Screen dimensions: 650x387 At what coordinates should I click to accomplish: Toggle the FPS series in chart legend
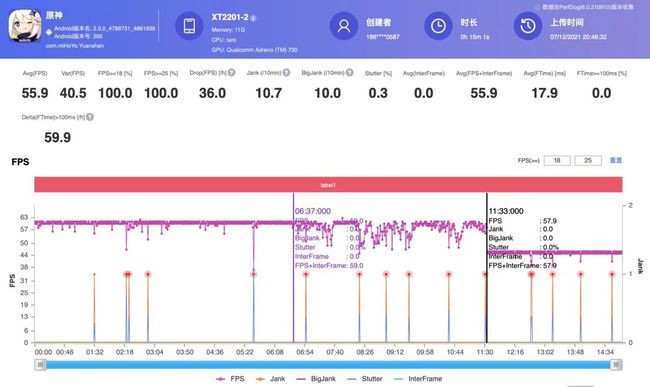tap(230, 379)
